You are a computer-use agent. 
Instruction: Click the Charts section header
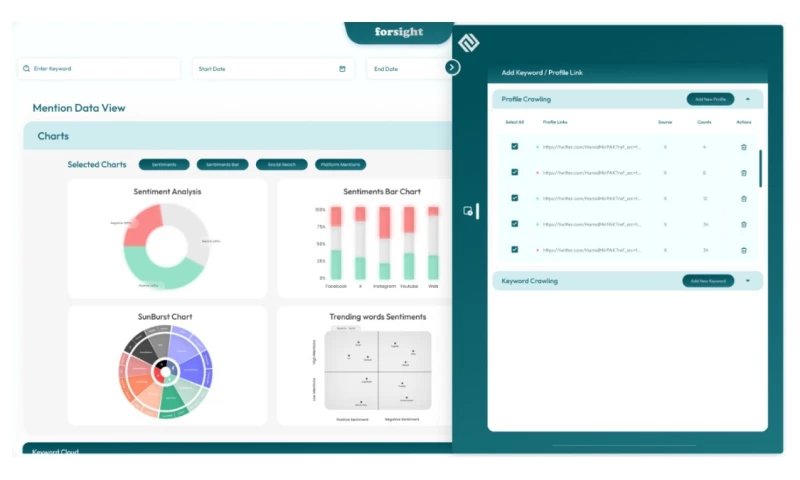(238, 136)
